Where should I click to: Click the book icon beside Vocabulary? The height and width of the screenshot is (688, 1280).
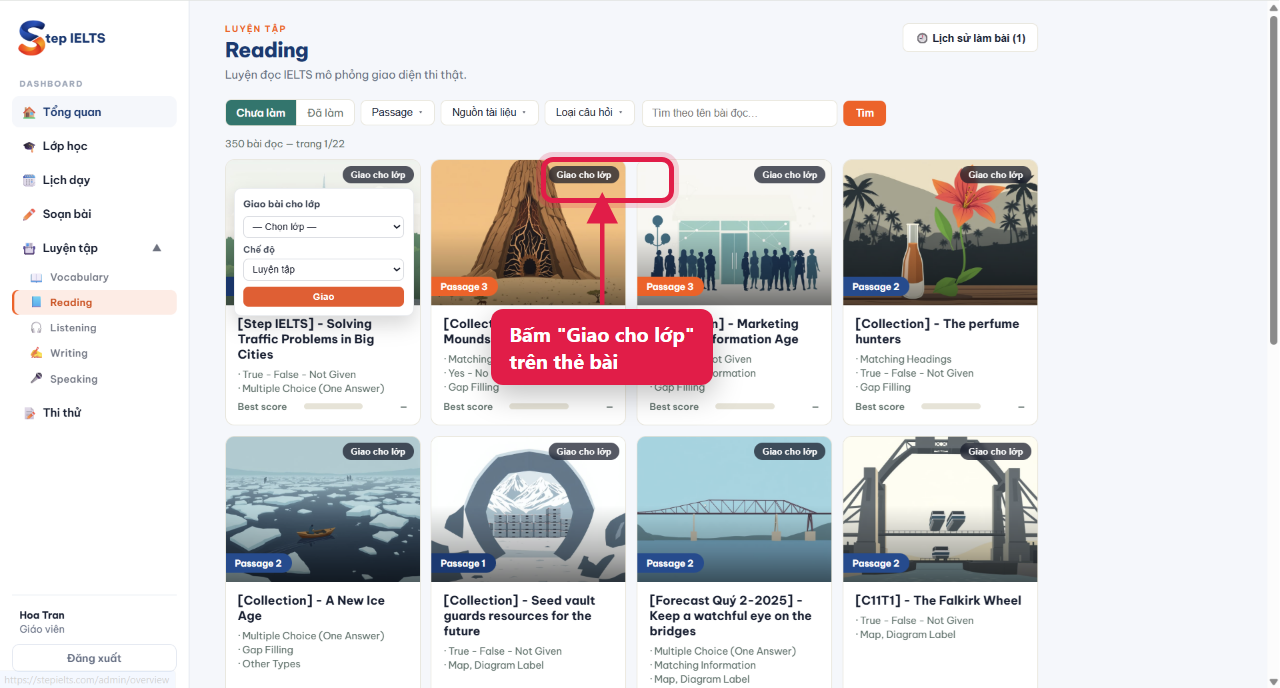pyautogui.click(x=36, y=277)
